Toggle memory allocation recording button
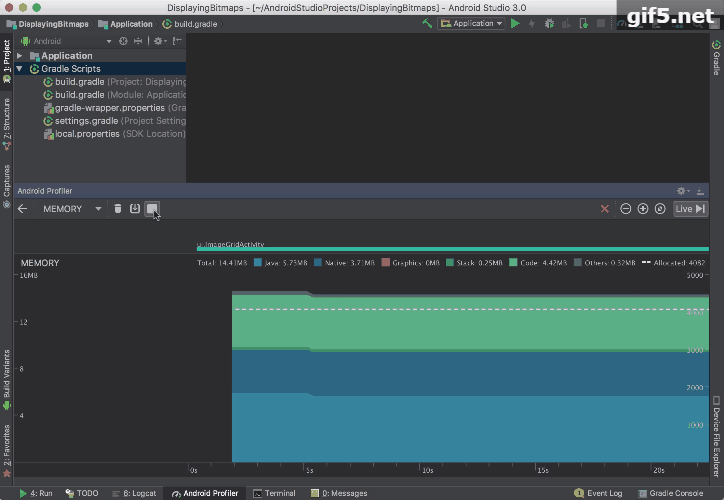 click(152, 209)
